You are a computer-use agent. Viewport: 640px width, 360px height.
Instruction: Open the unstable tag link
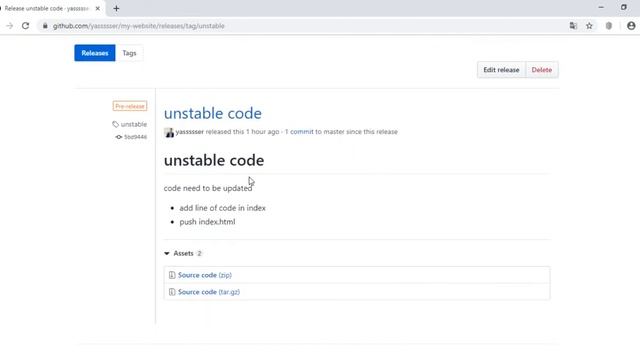tap(133, 124)
